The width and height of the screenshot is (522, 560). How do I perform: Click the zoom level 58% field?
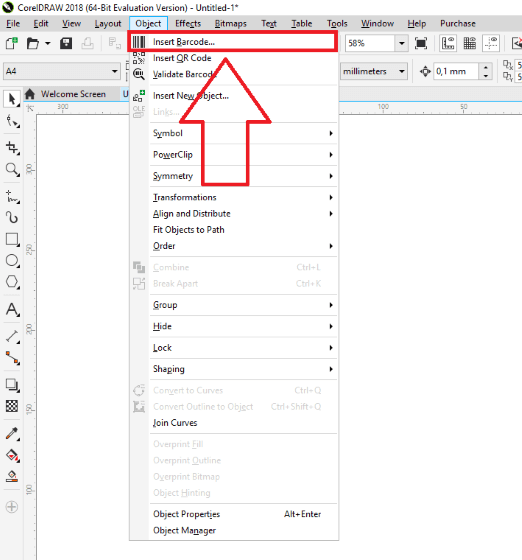click(x=370, y=43)
